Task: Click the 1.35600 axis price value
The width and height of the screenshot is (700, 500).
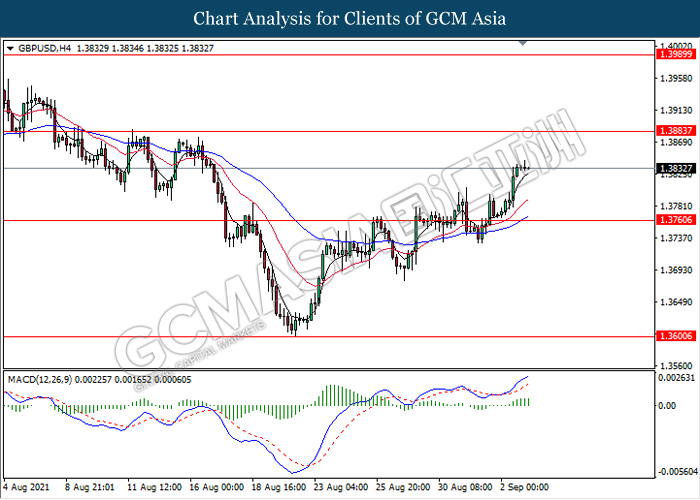Action: click(676, 366)
